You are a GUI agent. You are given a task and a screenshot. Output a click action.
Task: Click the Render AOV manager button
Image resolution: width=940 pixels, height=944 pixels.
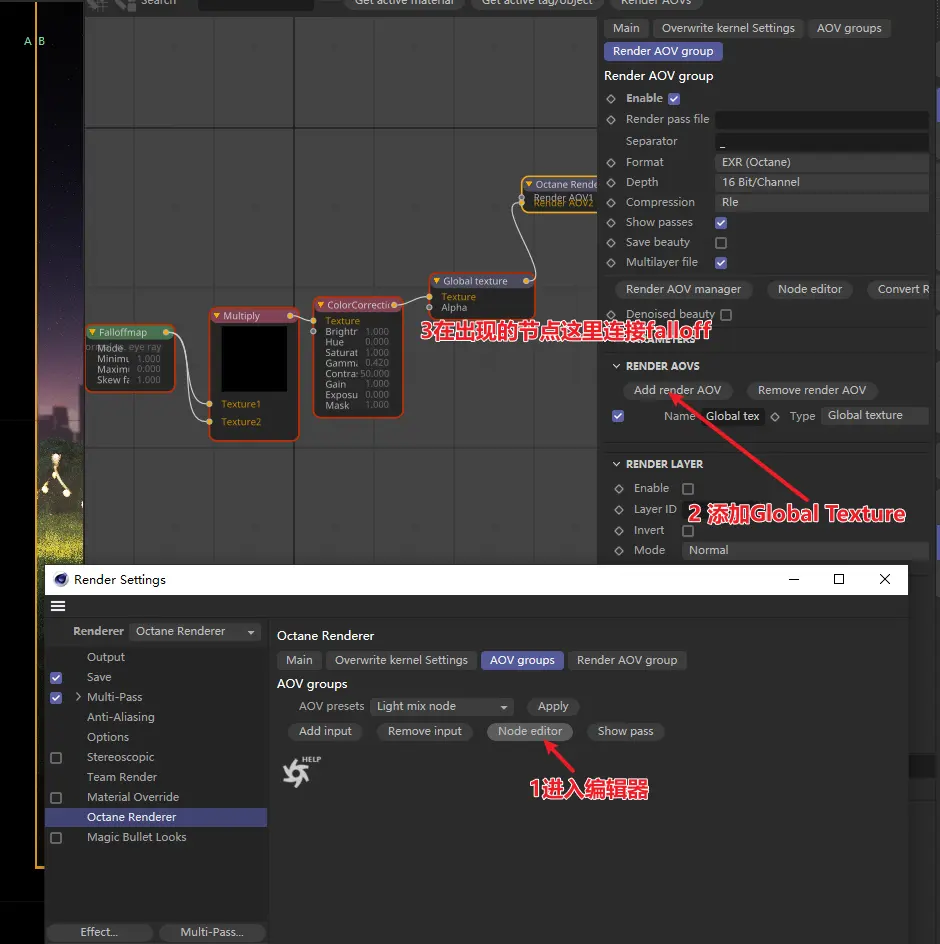pos(683,290)
